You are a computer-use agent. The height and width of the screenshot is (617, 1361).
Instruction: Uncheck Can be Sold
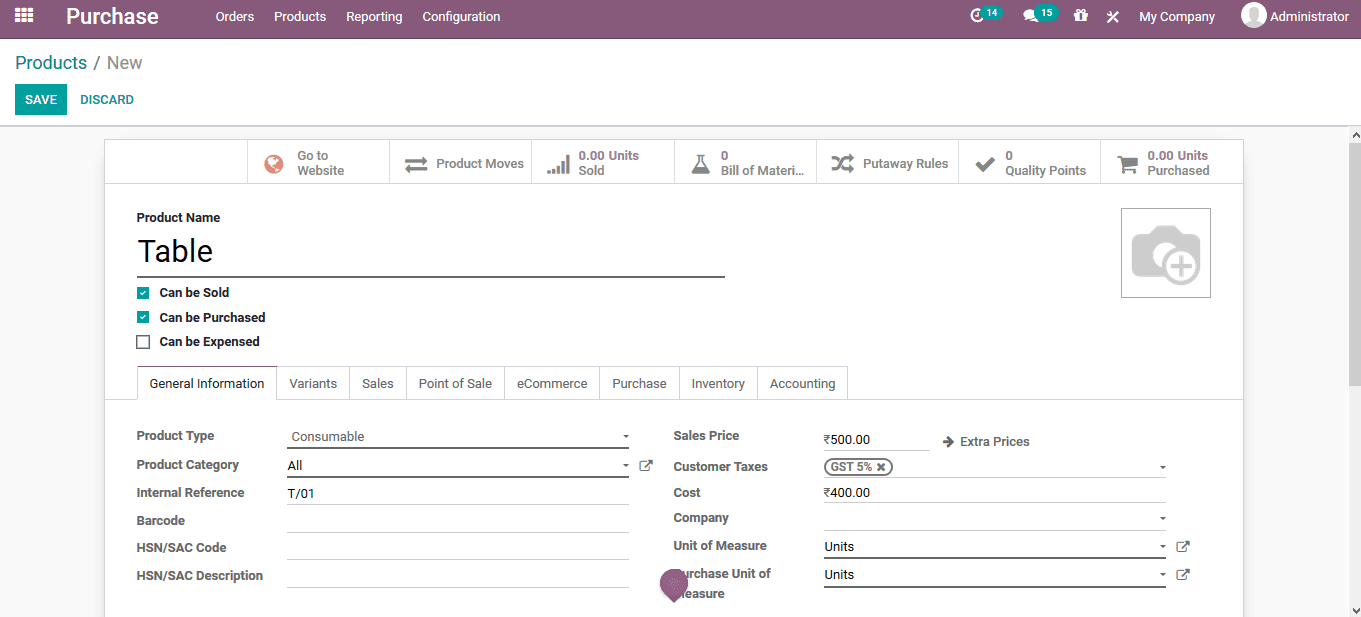point(143,292)
